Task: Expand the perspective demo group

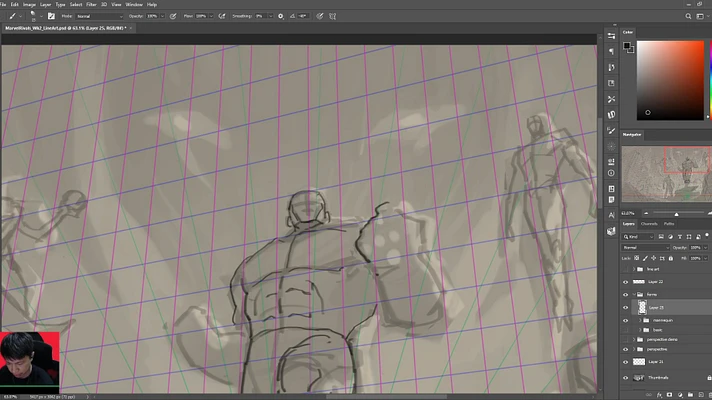Action: click(x=634, y=340)
